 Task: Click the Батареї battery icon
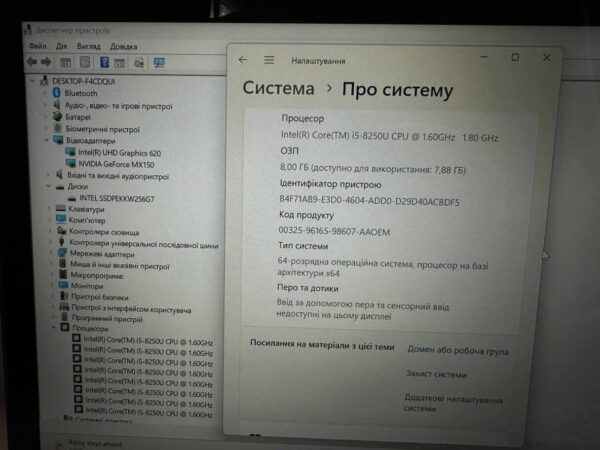[x=57, y=116]
